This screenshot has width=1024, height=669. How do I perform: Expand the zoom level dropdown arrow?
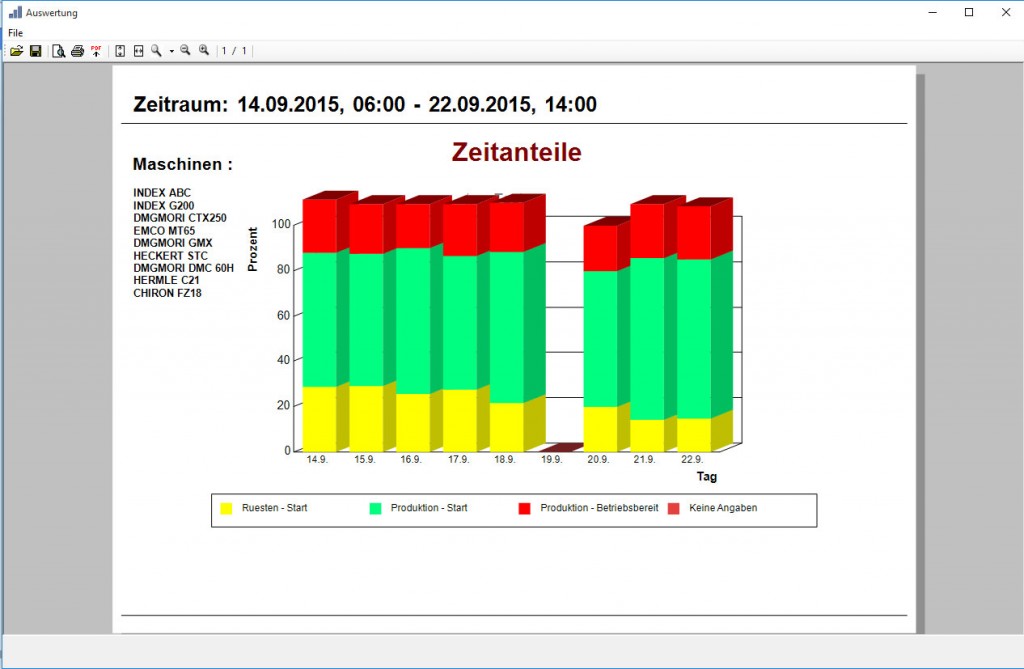[x=171, y=51]
